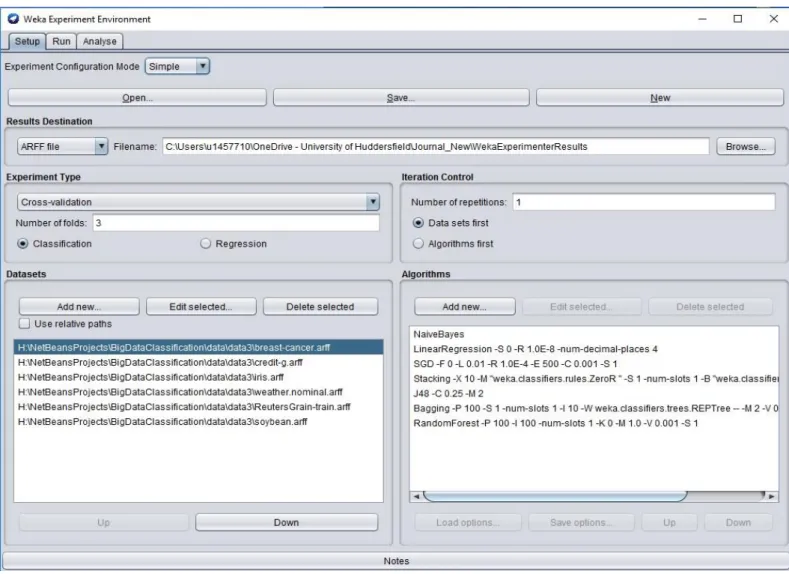This screenshot has width=789, height=574.
Task: Select breast-cancer.arff dataset row
Action: click(198, 348)
